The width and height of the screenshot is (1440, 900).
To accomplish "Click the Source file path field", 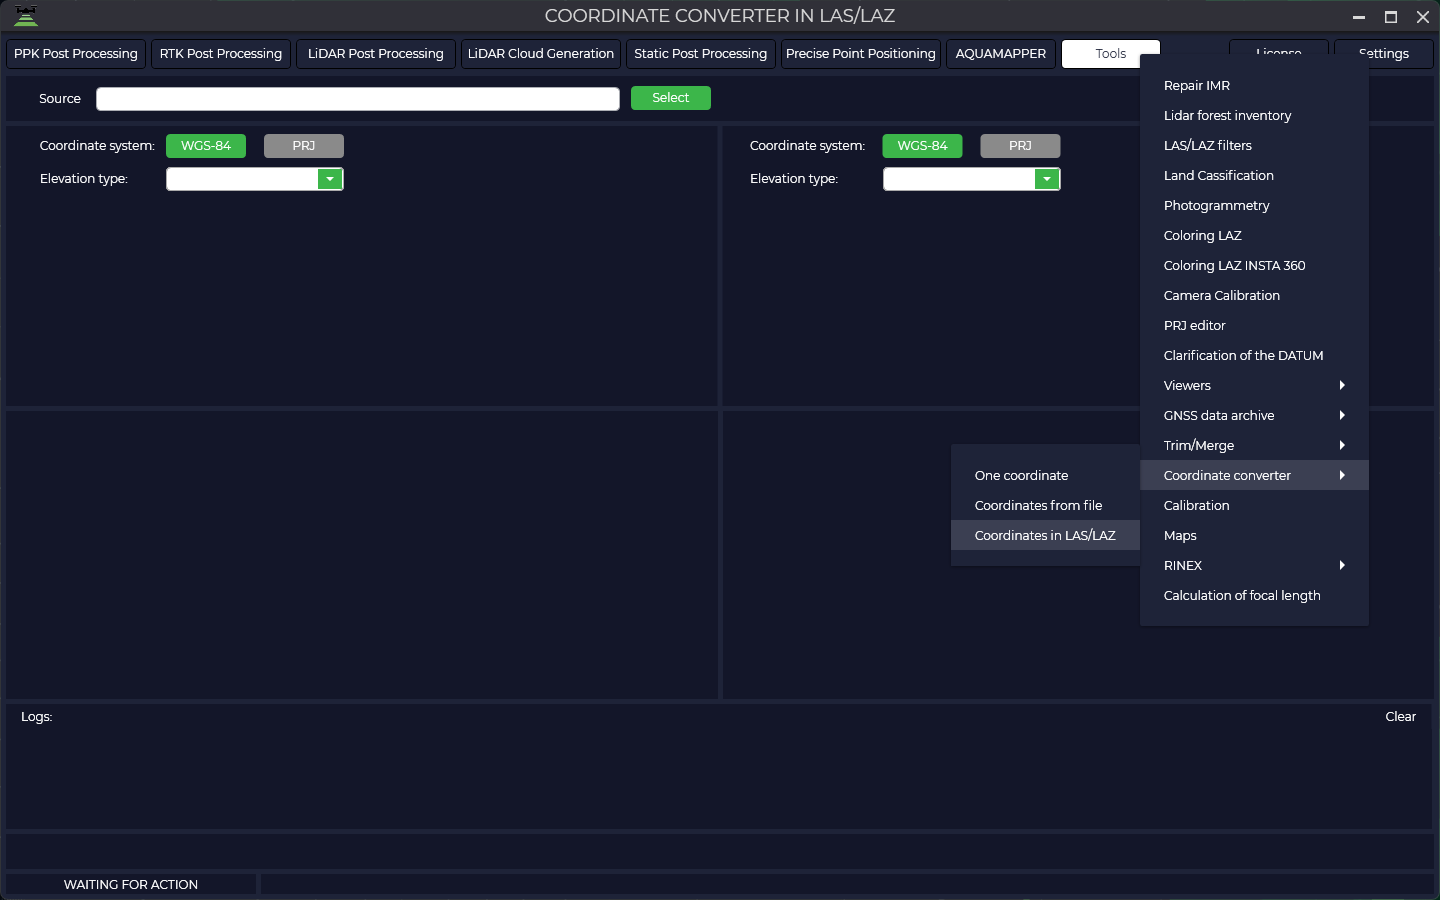I will point(357,98).
